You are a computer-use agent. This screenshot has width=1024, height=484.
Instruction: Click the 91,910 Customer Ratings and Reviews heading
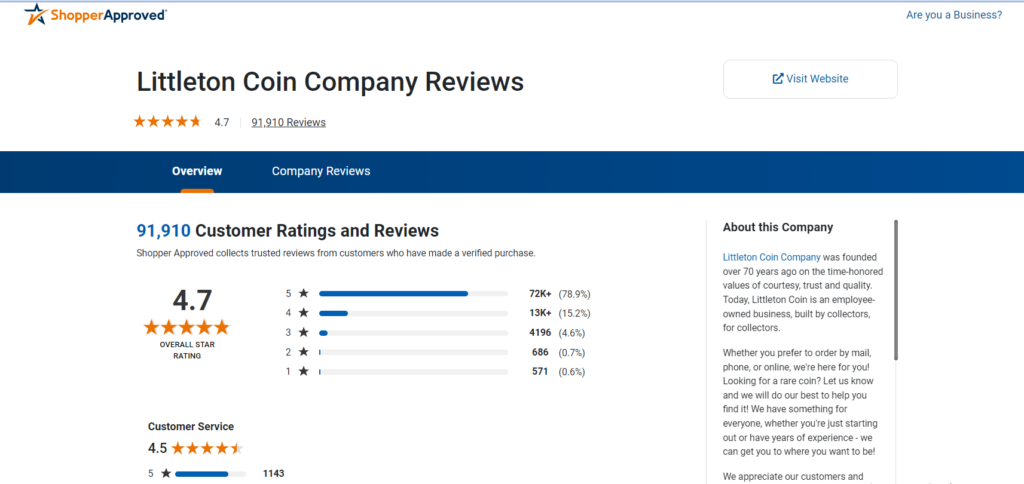(x=287, y=231)
